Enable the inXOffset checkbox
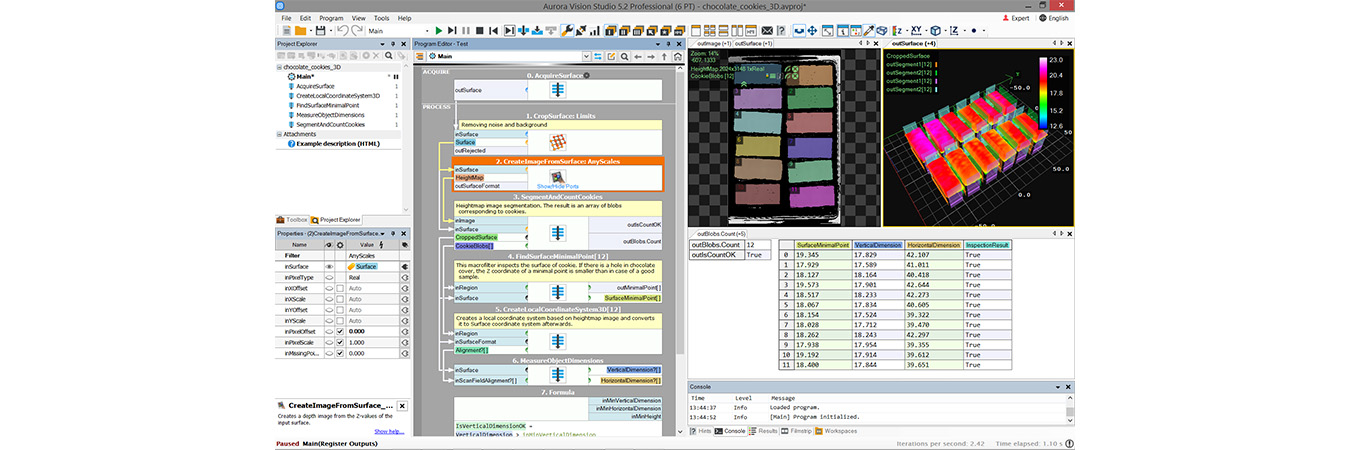 click(x=341, y=288)
